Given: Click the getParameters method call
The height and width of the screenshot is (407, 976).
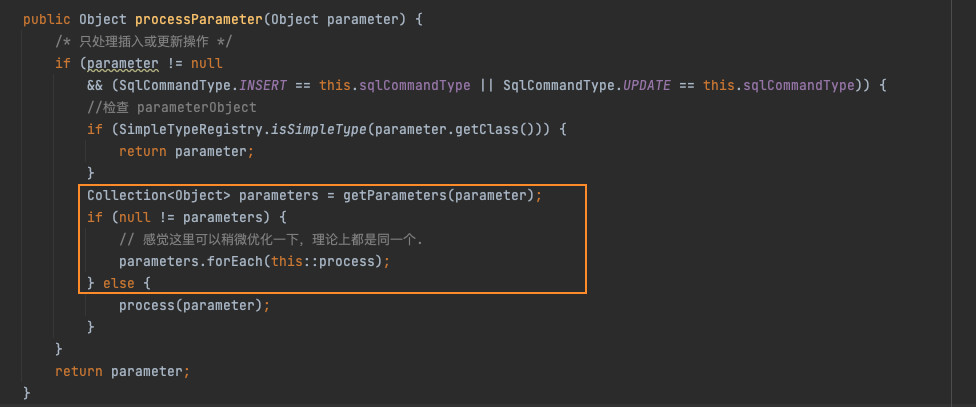Looking at the screenshot, I should click(394, 195).
